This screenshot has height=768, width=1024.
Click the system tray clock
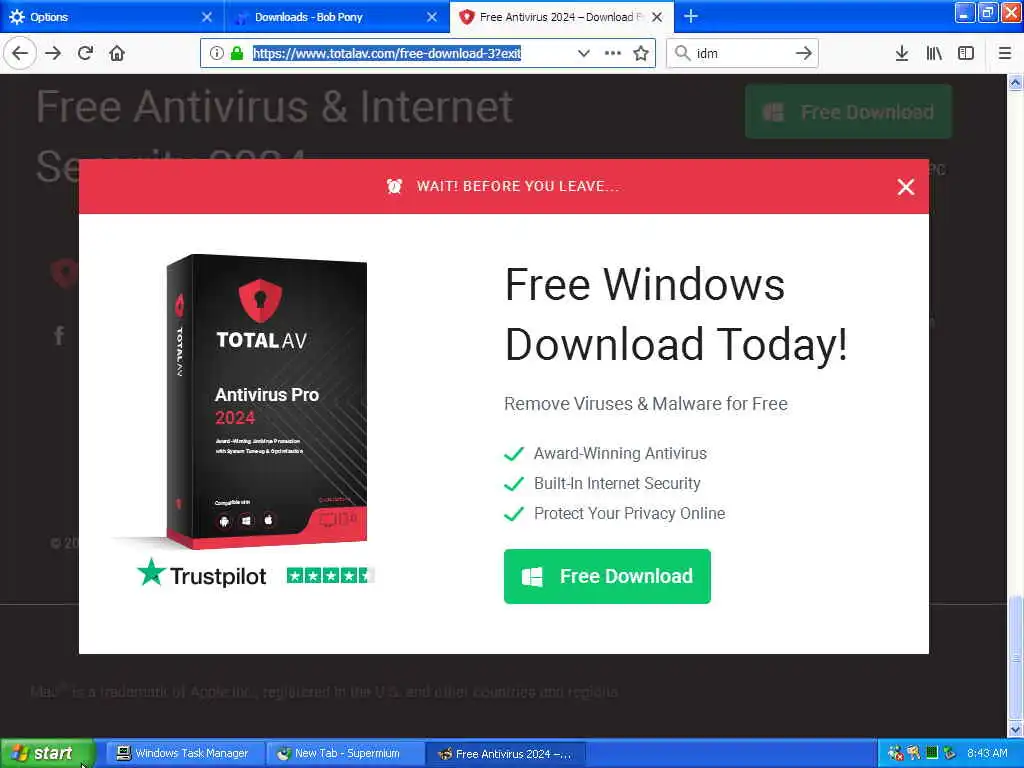click(x=987, y=754)
